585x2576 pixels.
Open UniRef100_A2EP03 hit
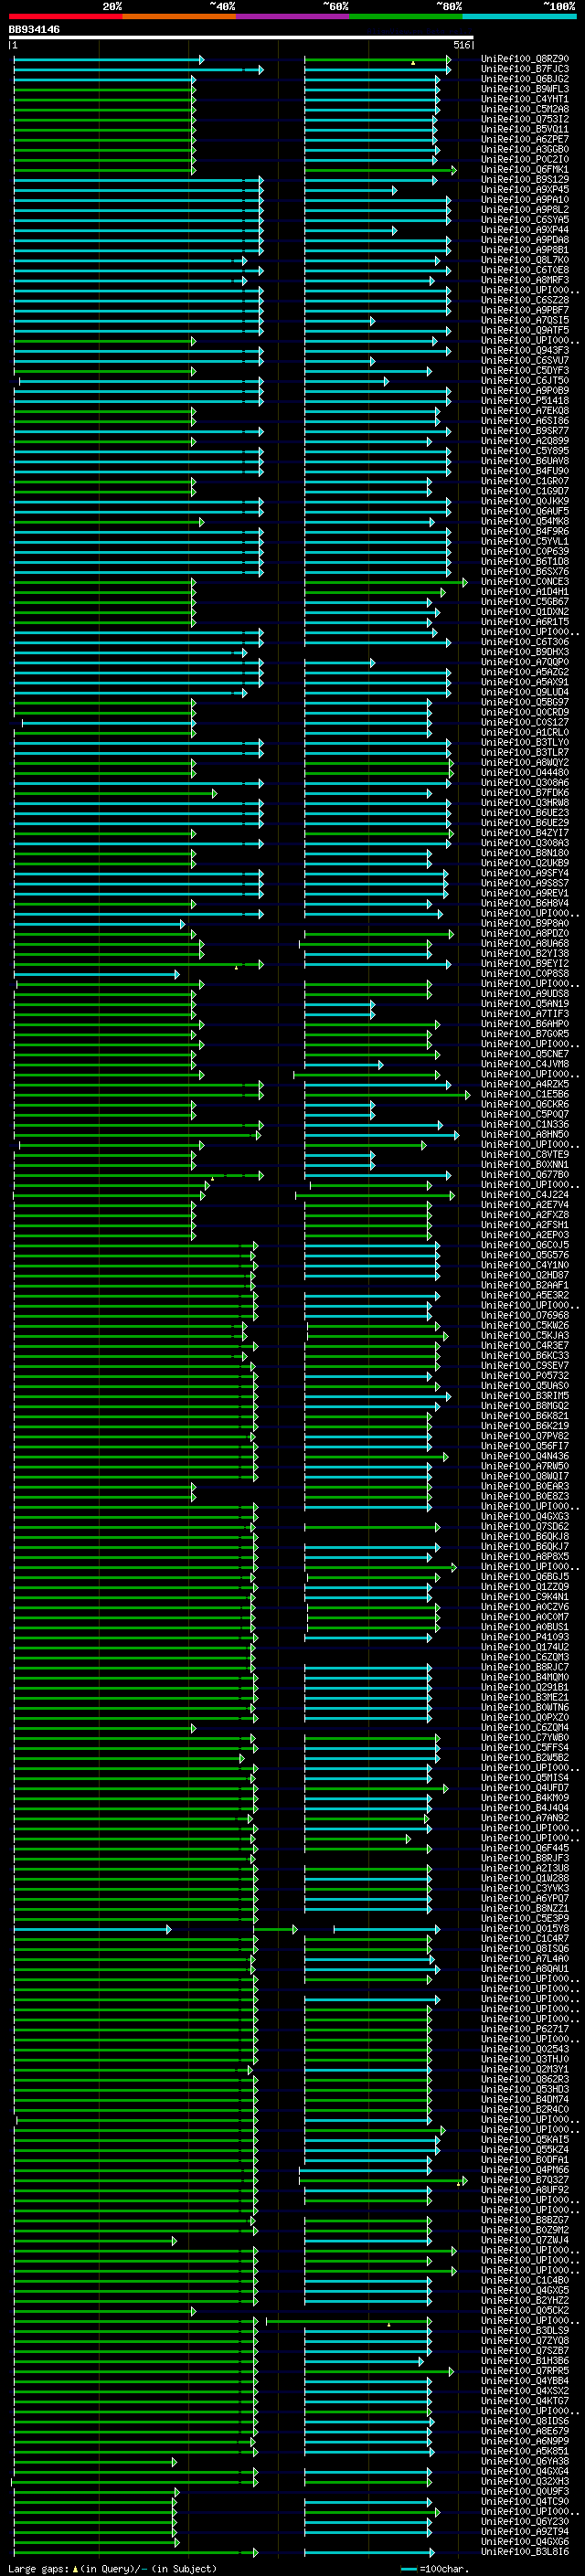525,1236
